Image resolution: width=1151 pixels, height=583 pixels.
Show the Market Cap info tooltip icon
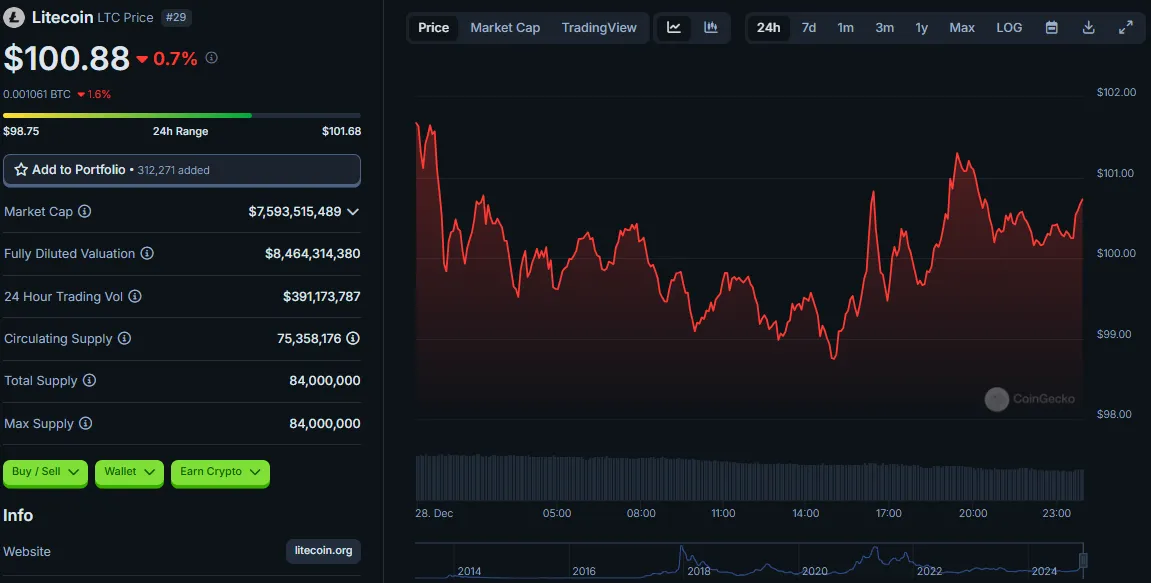point(84,211)
